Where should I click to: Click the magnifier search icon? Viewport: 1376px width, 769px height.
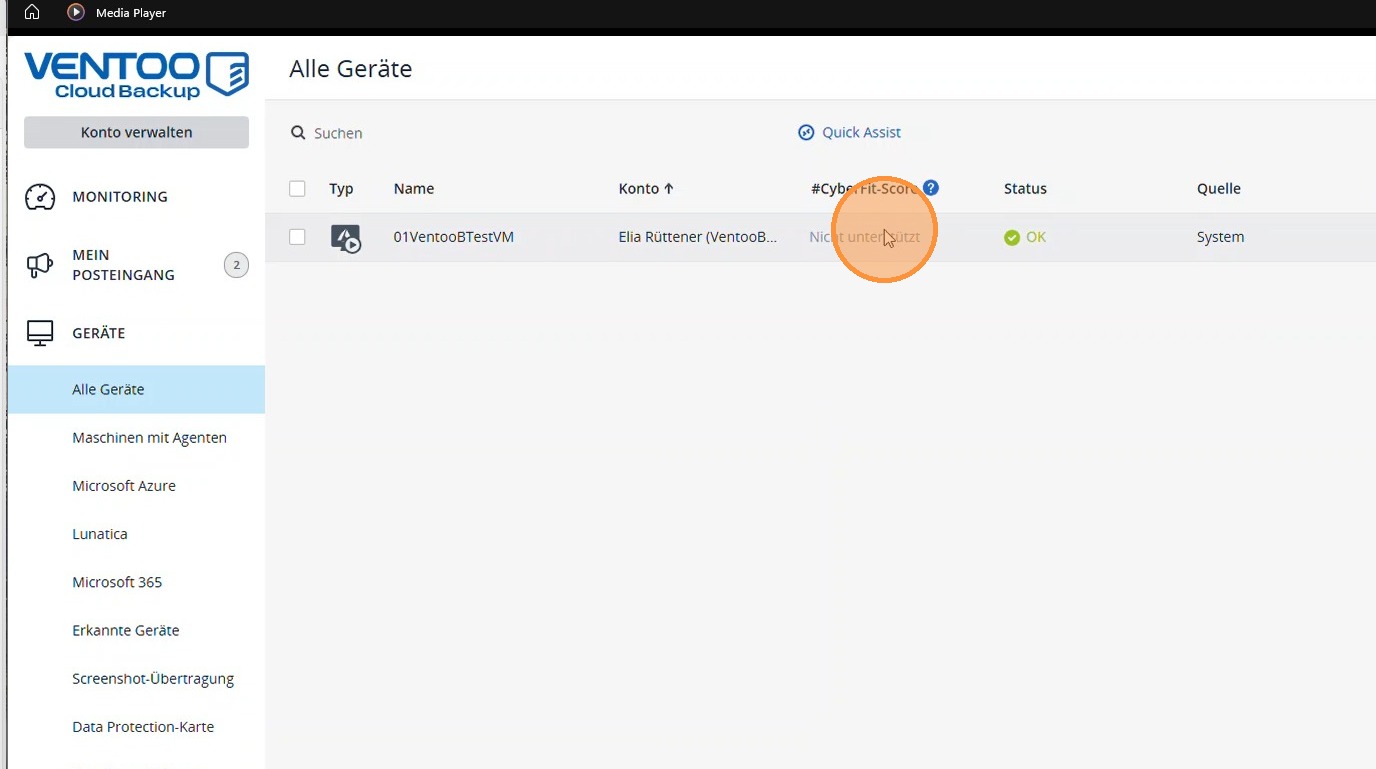pos(298,133)
